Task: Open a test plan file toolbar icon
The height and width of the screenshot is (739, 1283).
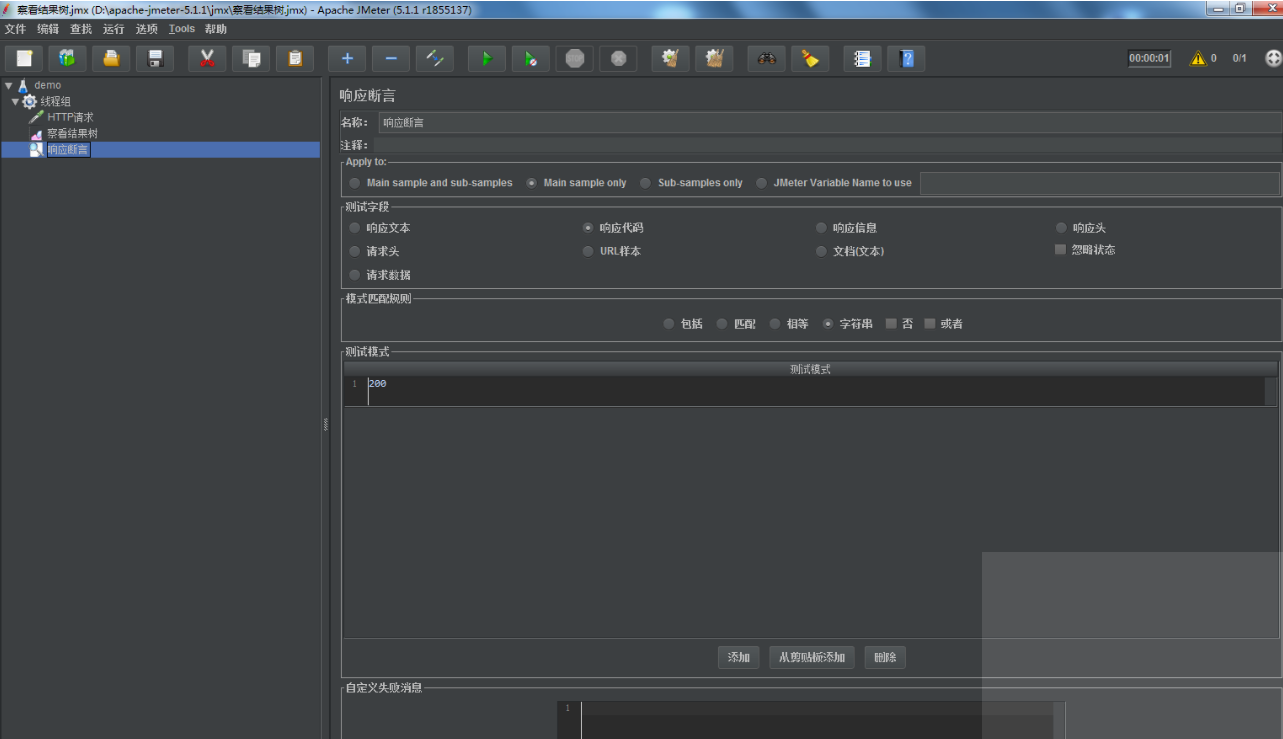Action: click(111, 58)
